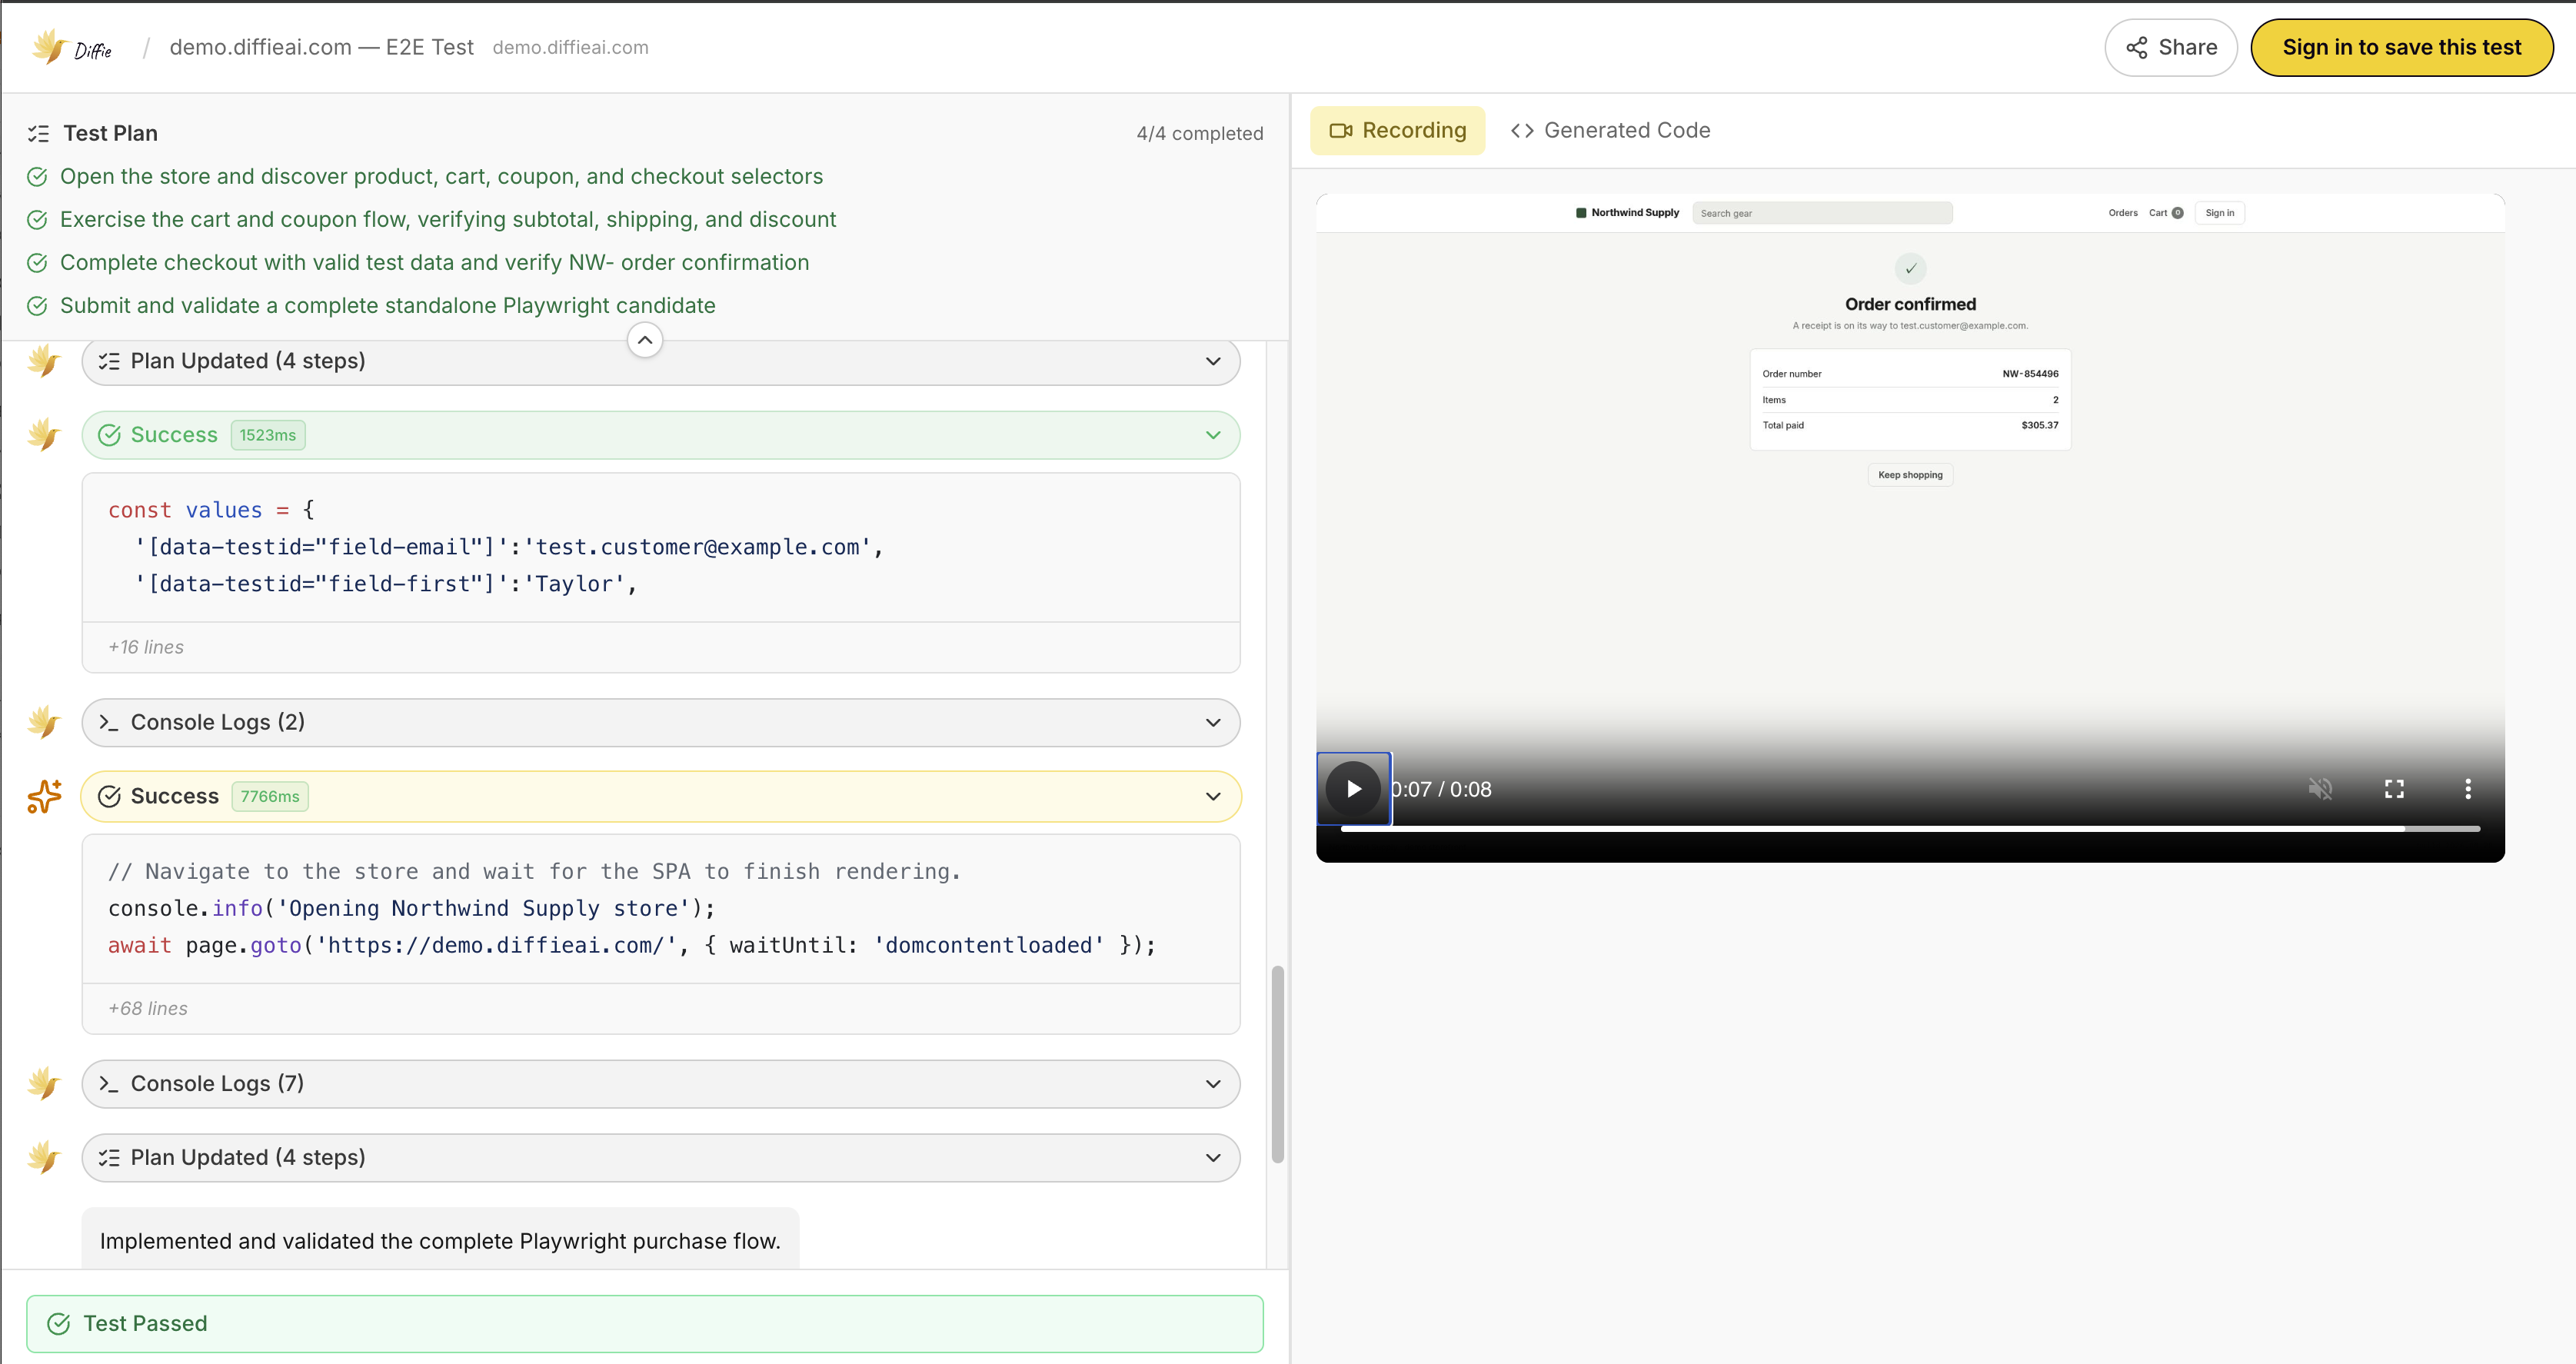Click checklist icon in first Plan Updated row

(109, 361)
